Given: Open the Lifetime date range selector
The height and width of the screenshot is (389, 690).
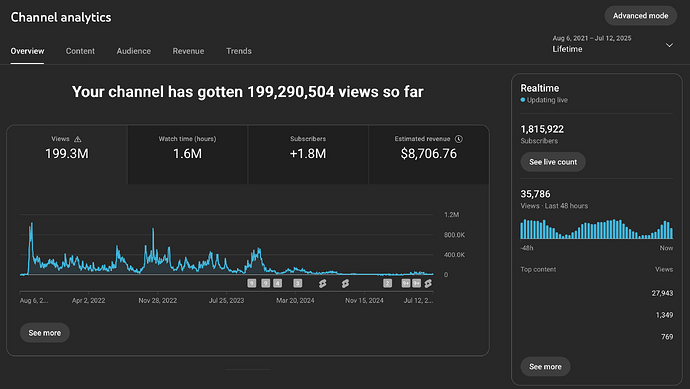Looking at the screenshot, I should tap(613, 44).
